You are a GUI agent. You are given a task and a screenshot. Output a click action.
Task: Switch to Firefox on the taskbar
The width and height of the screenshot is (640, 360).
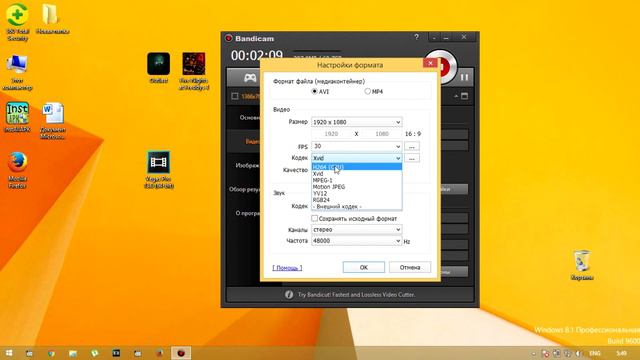pyautogui.click(x=159, y=353)
